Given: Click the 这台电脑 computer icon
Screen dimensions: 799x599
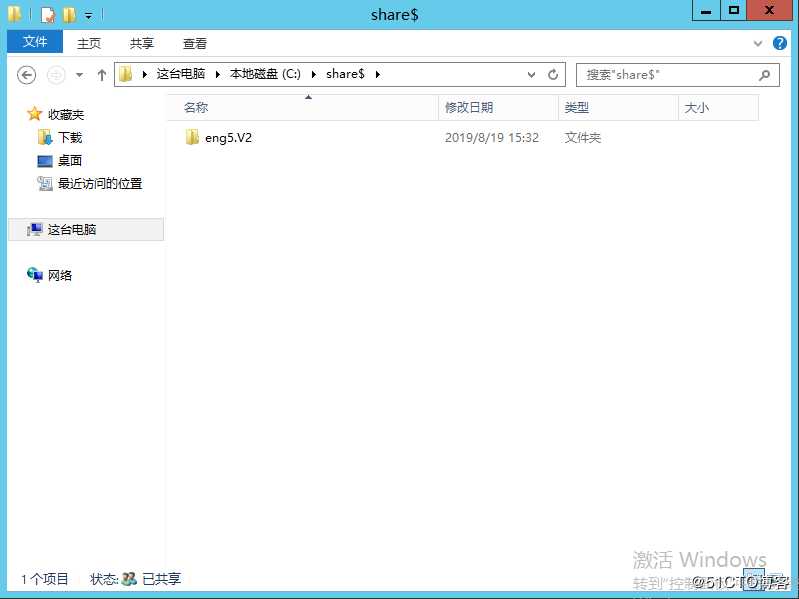Looking at the screenshot, I should [x=35, y=230].
